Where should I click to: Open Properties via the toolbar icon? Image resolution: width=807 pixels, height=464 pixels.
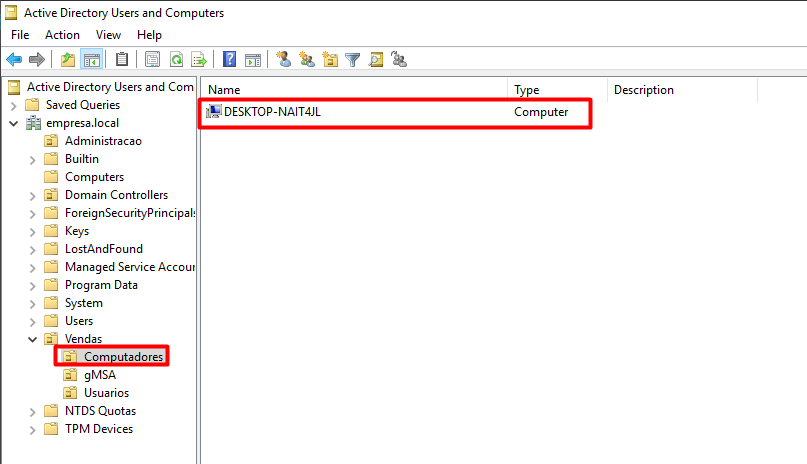pos(152,60)
